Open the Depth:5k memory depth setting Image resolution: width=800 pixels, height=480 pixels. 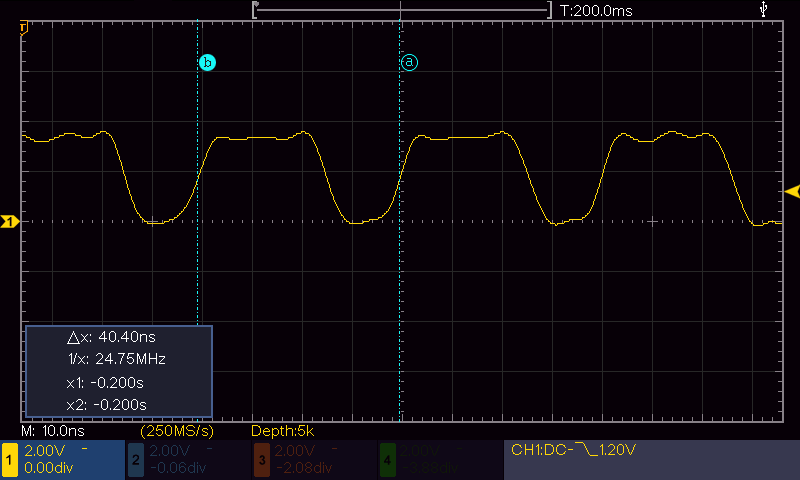[283, 431]
